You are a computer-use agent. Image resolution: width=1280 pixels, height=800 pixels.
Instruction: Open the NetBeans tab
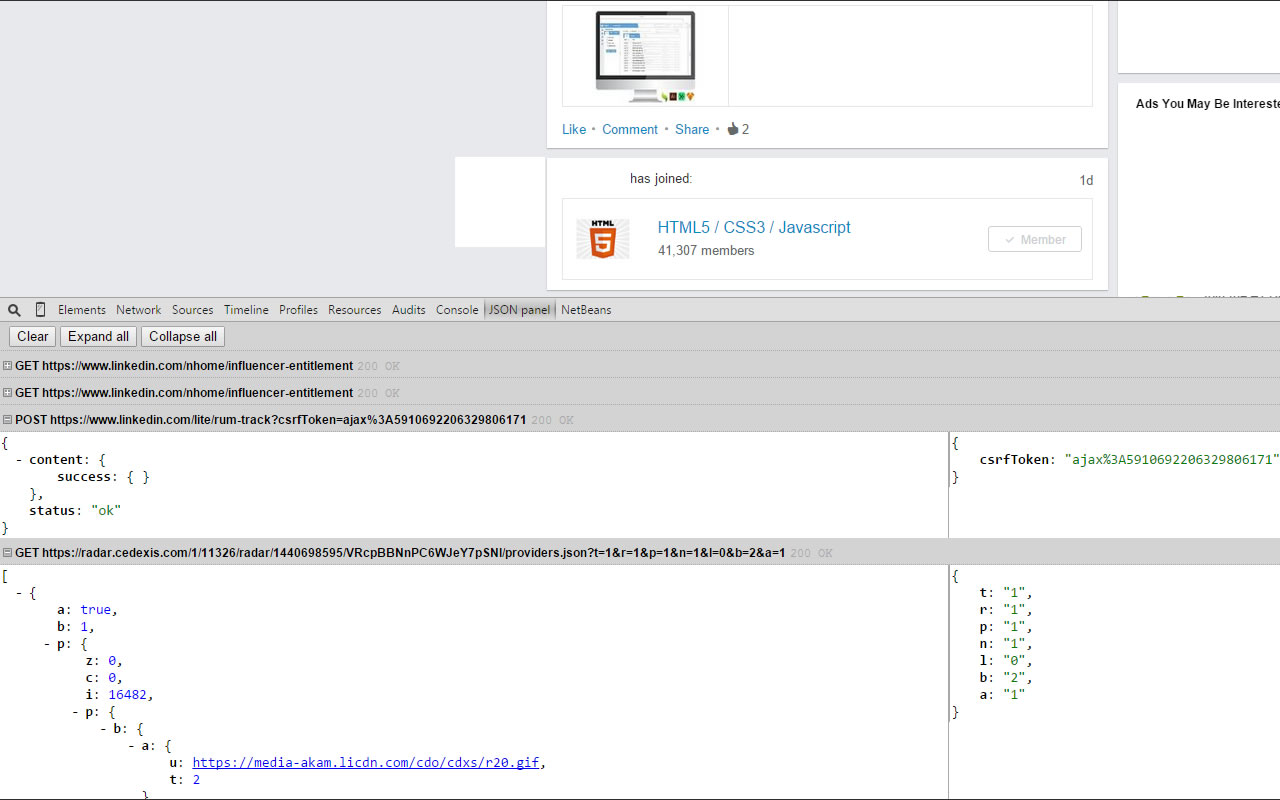[586, 310]
